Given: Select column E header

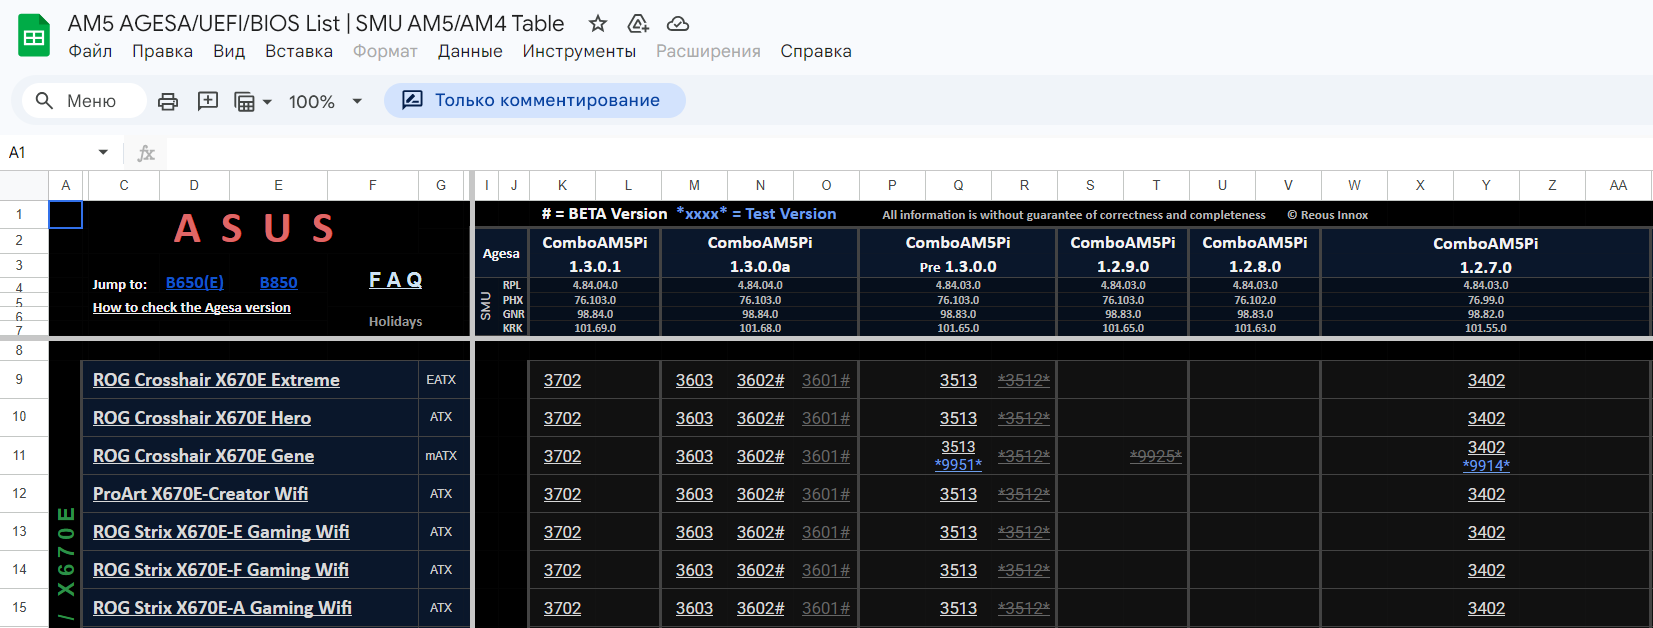Looking at the screenshot, I should click(x=278, y=185).
